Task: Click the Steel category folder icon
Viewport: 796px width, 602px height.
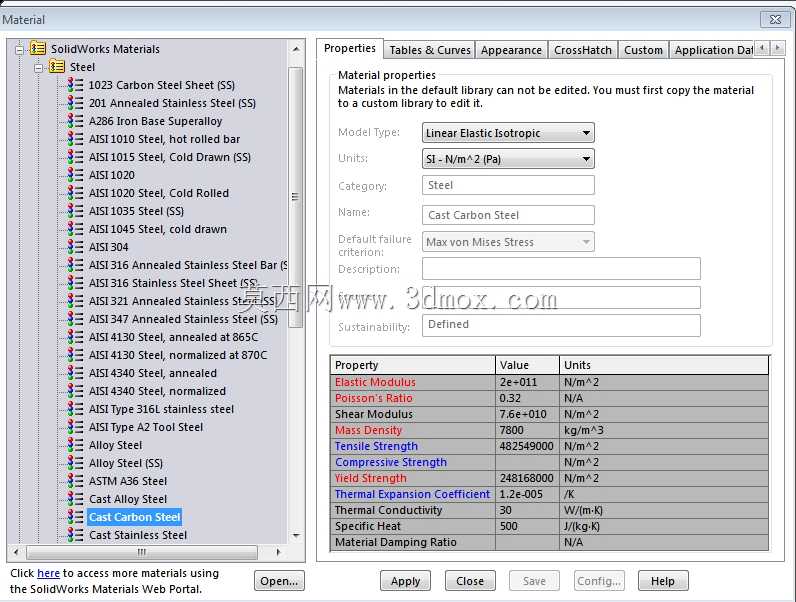Action: pos(56,66)
